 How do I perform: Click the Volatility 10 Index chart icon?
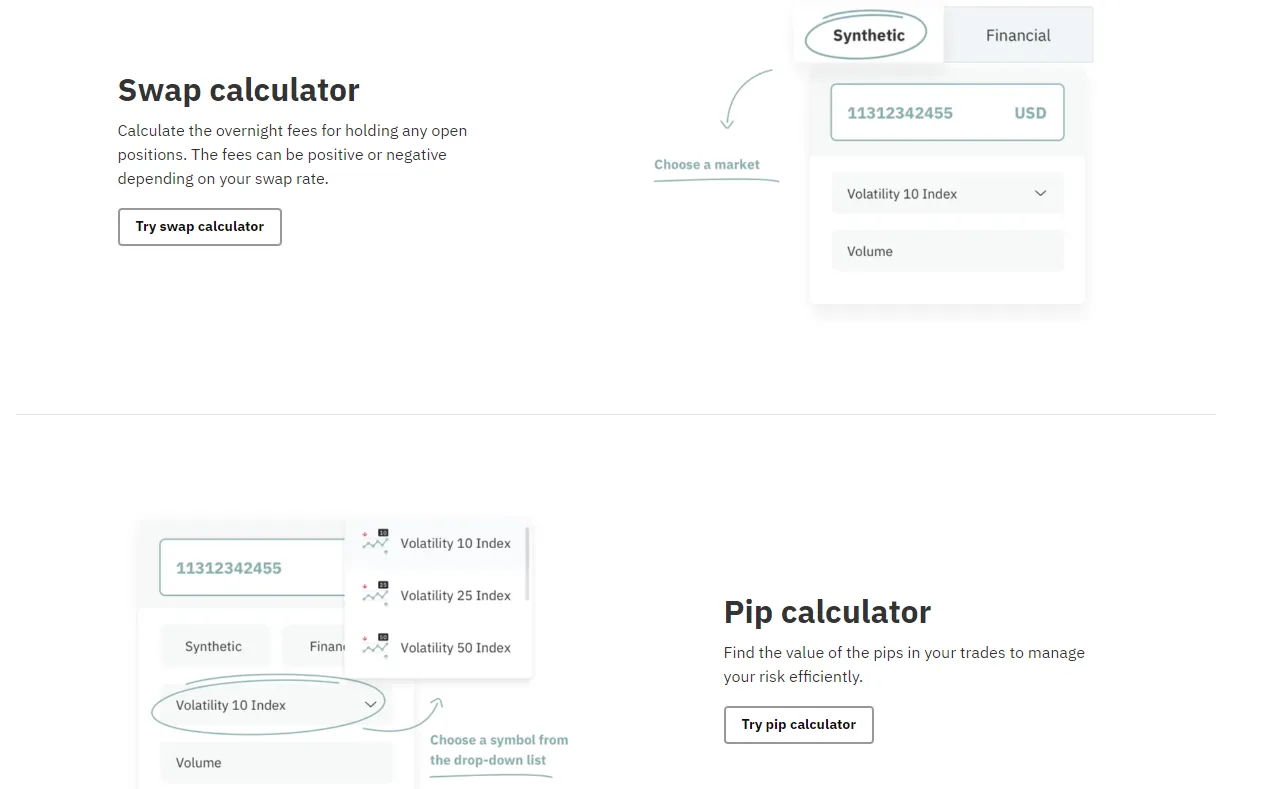click(x=376, y=542)
